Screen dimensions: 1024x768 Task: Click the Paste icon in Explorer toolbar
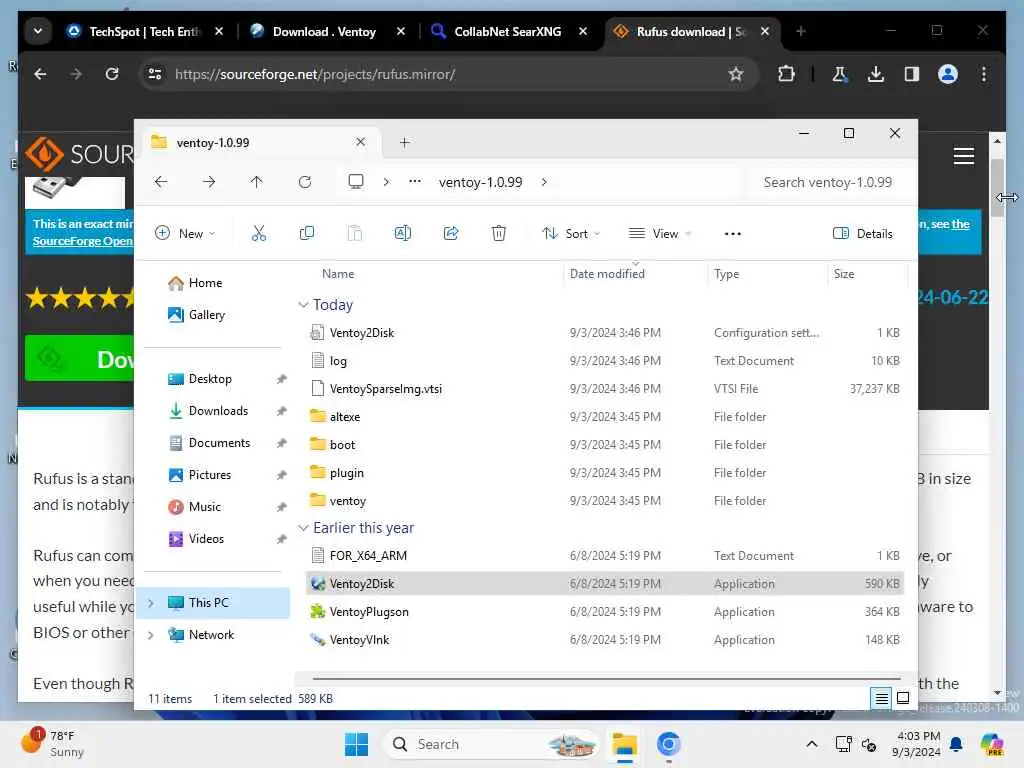coord(355,234)
